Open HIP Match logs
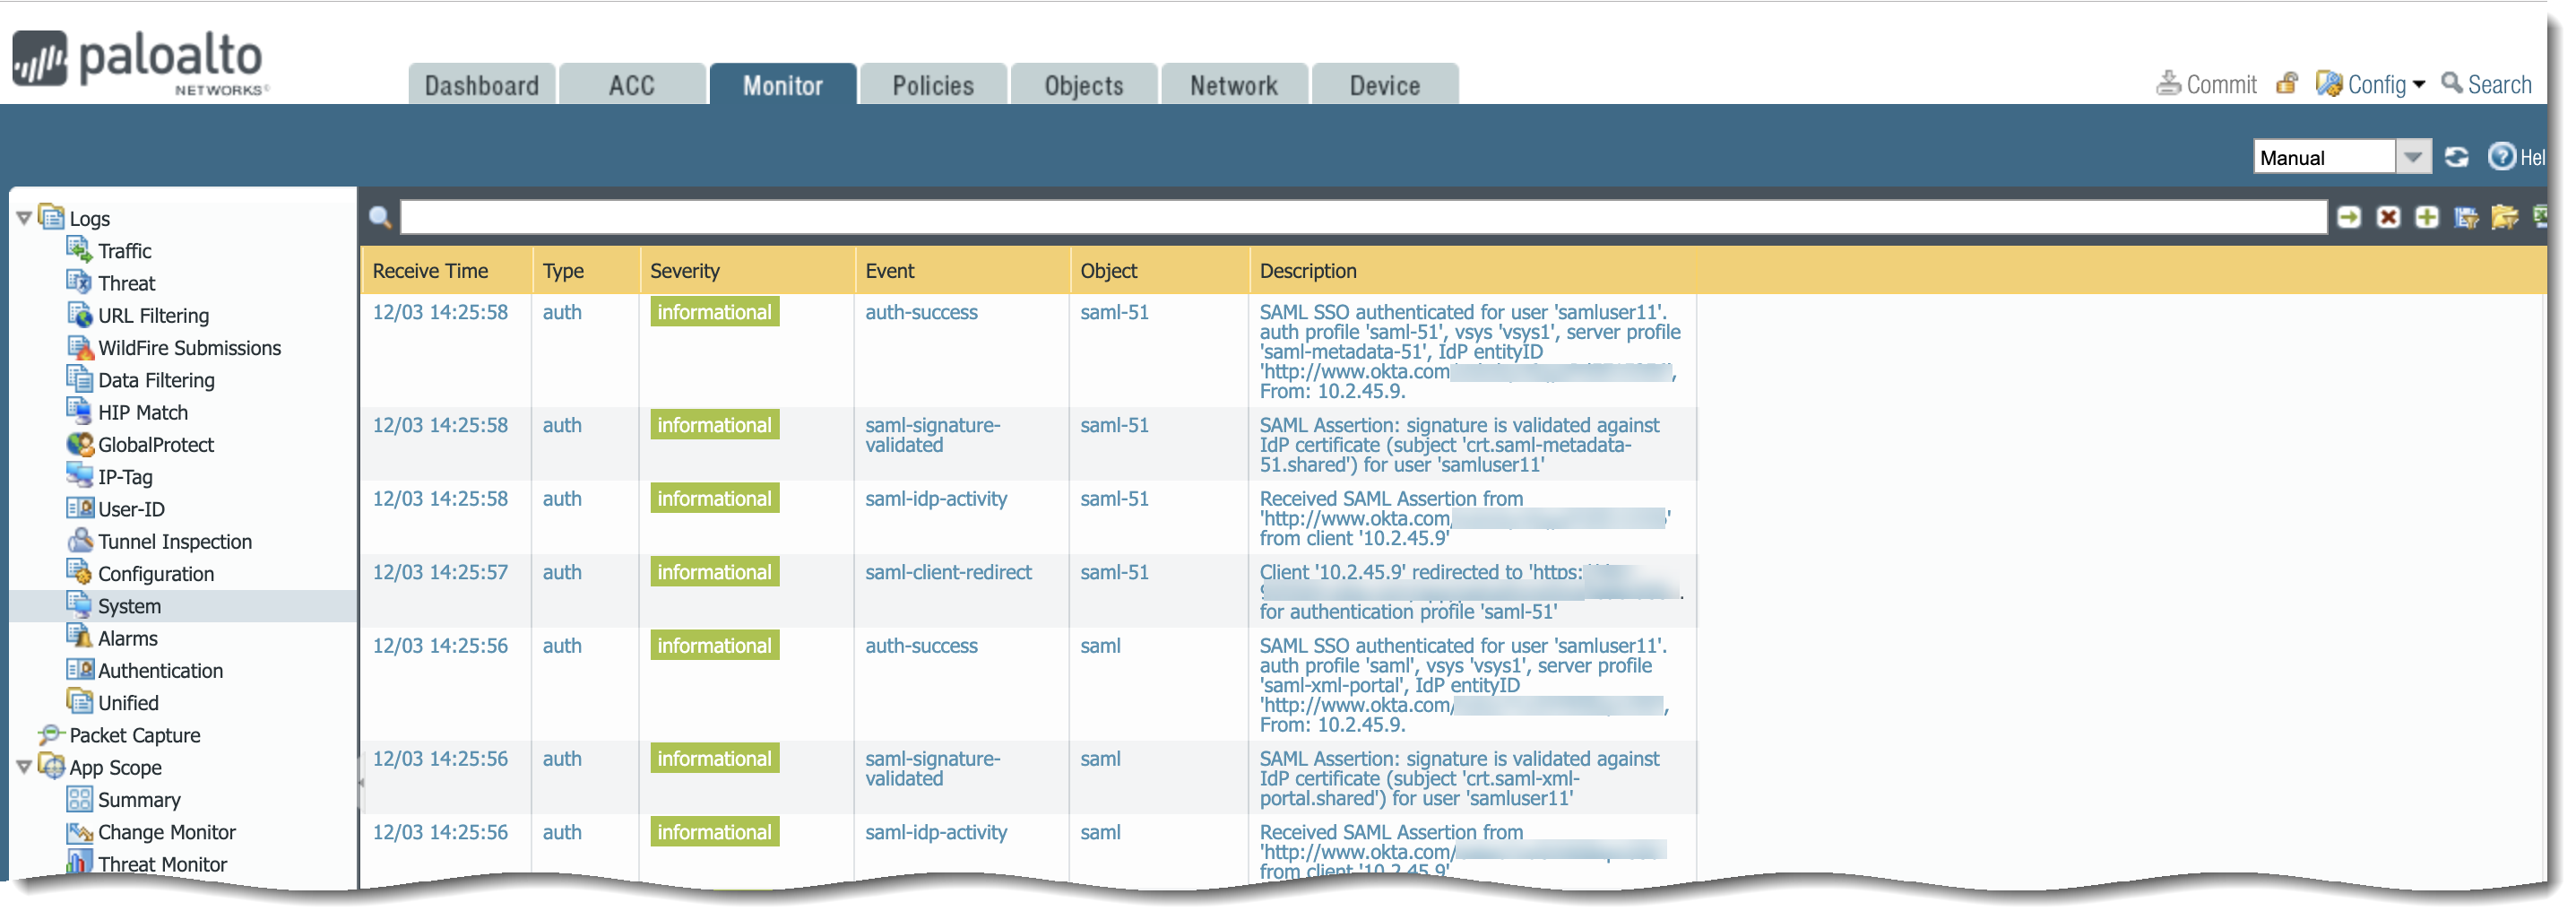2576x920 pixels. (x=142, y=412)
